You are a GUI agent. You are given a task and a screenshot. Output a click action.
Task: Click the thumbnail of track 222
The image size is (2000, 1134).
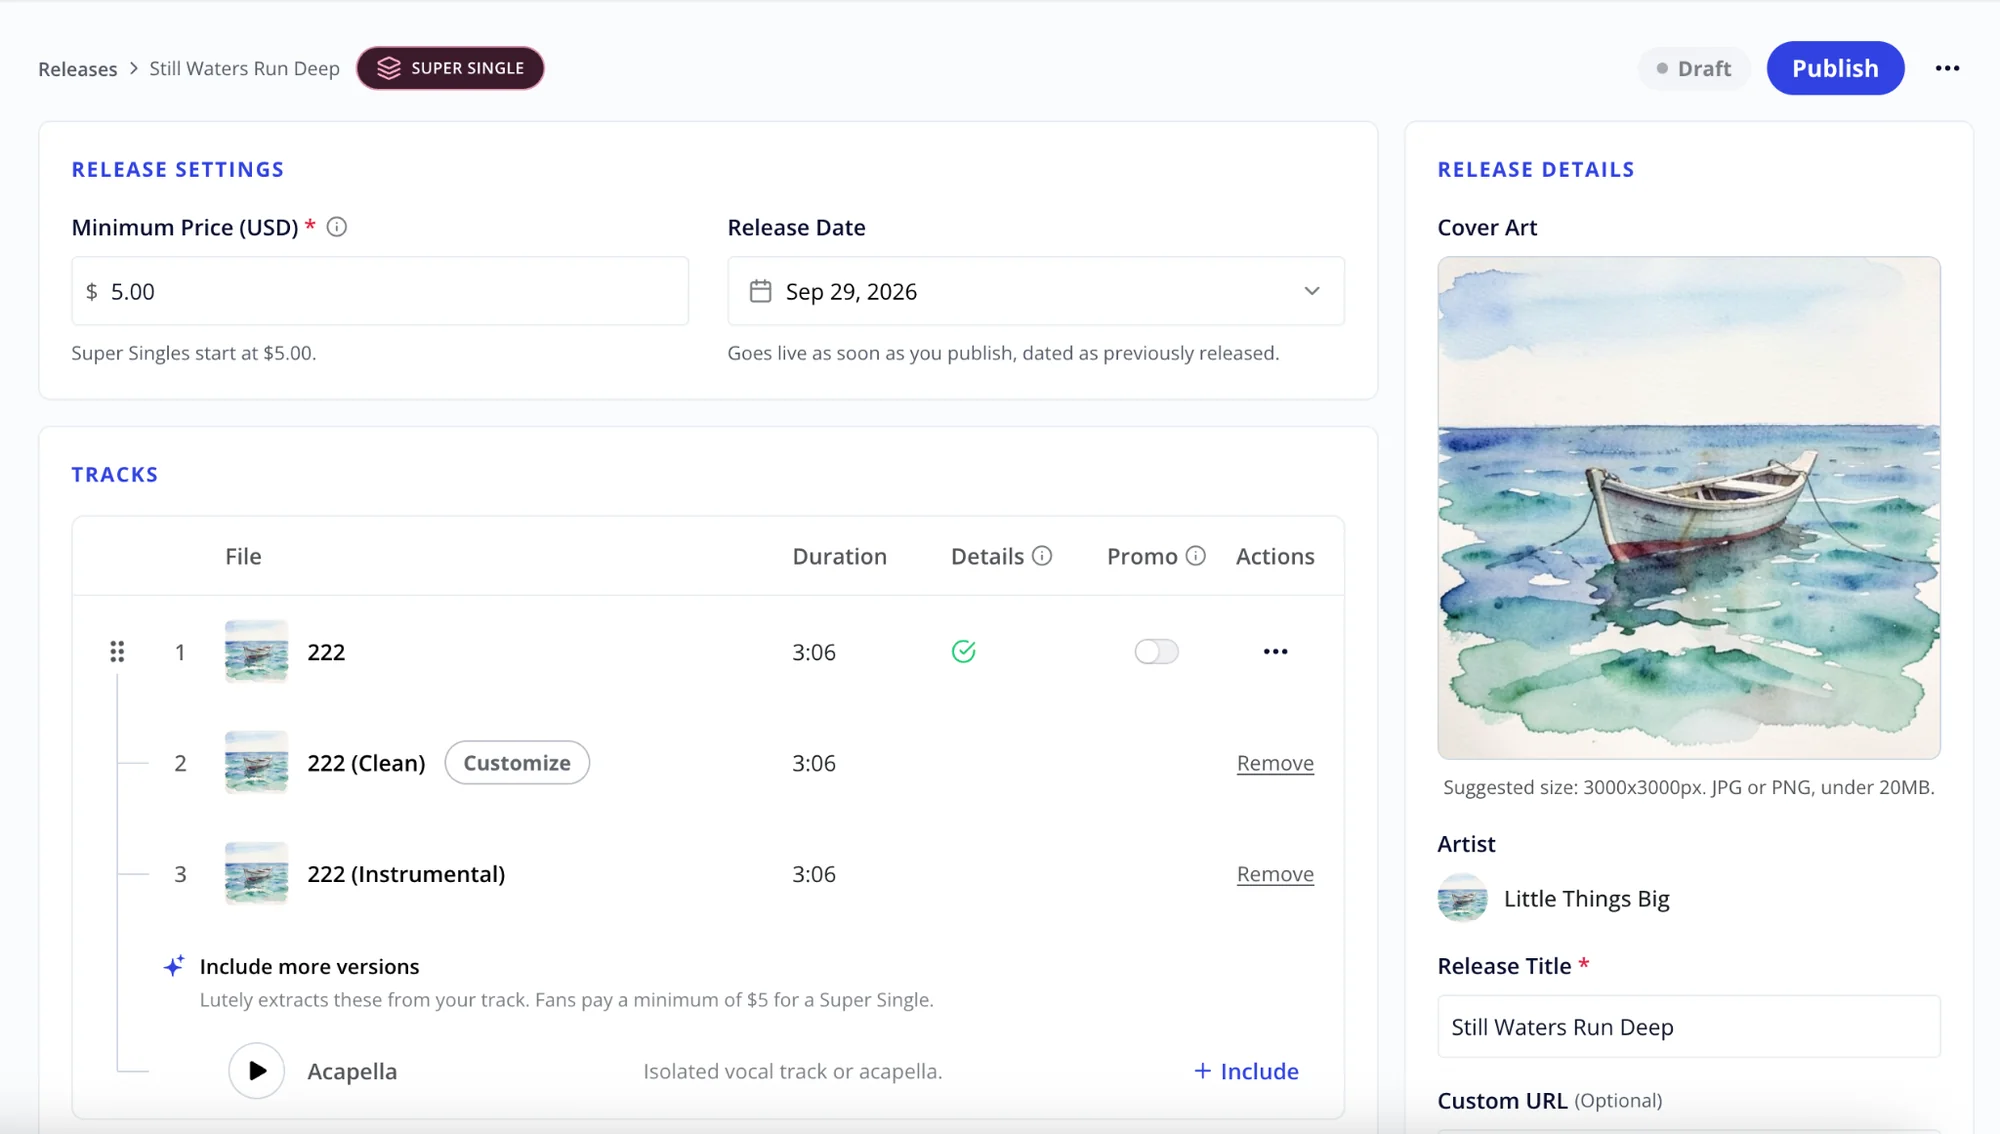(x=256, y=652)
